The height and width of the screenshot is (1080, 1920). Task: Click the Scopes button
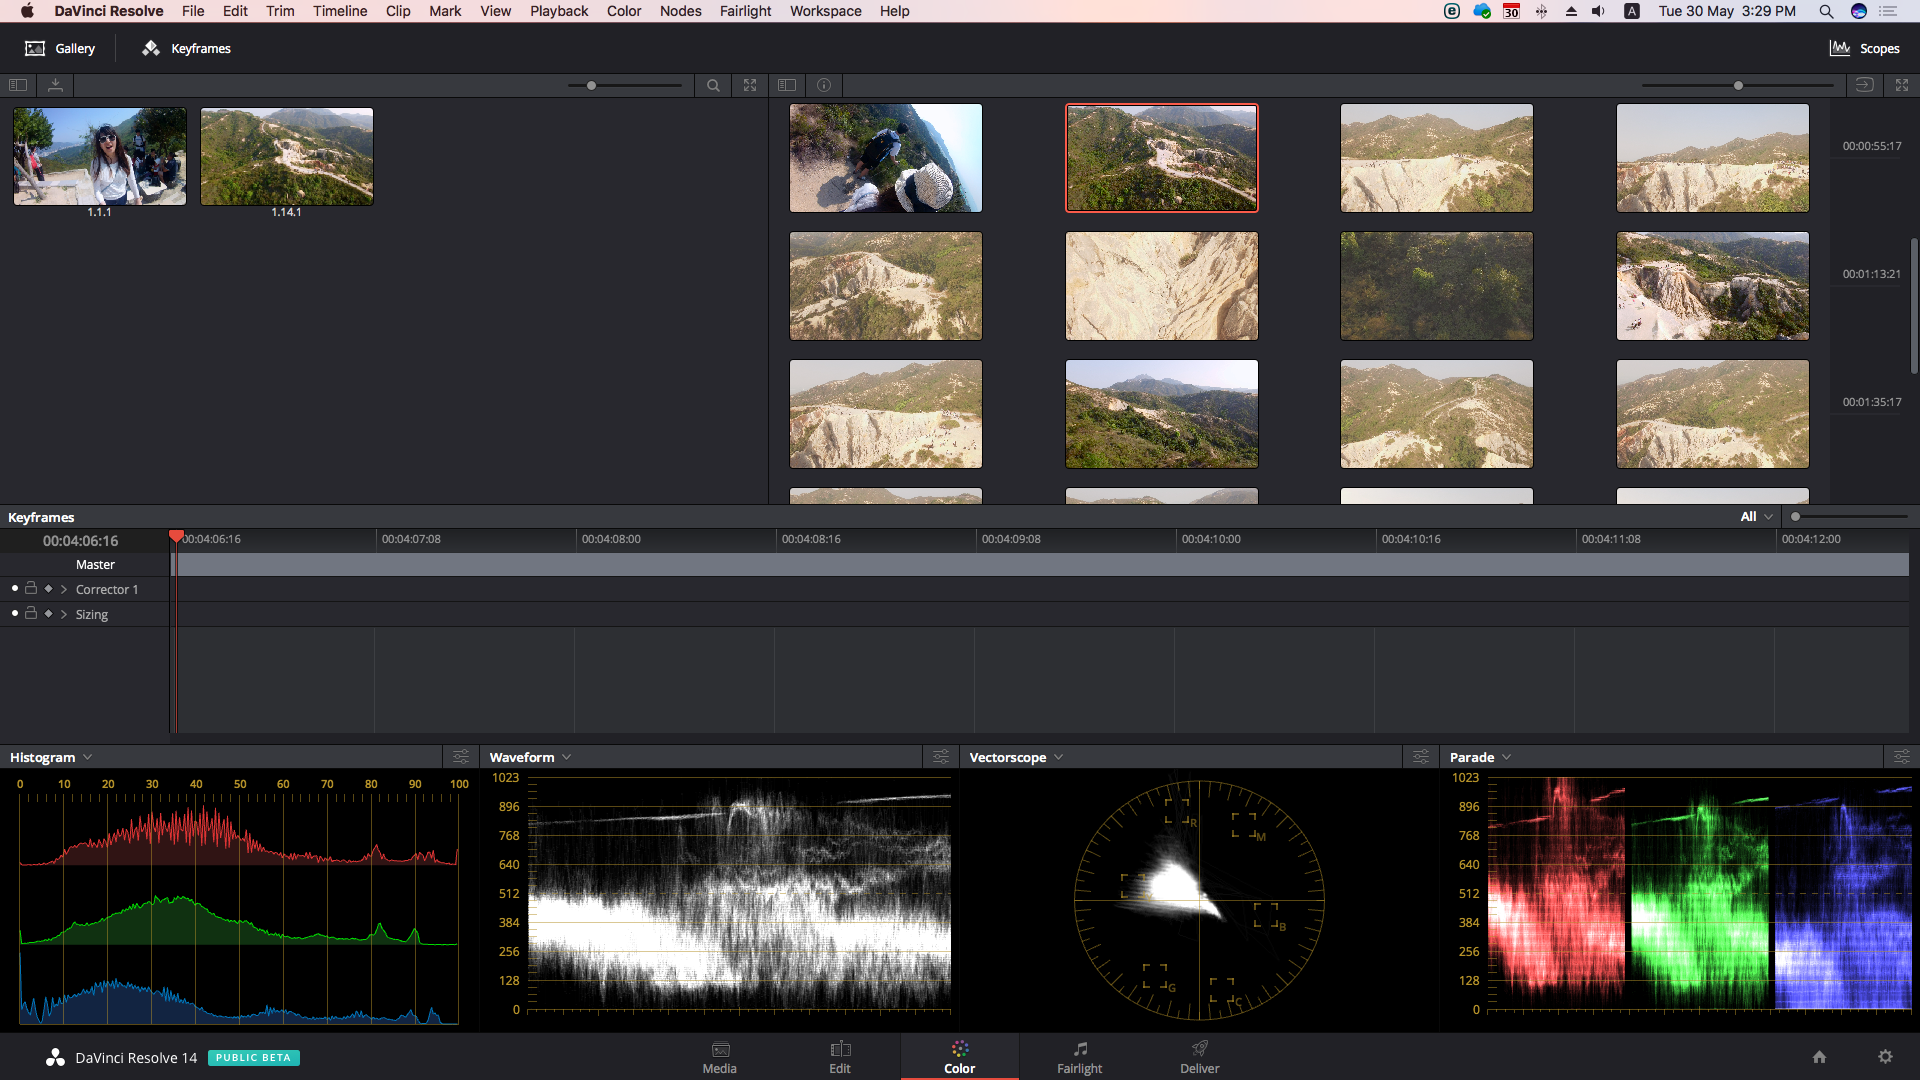1865,48
